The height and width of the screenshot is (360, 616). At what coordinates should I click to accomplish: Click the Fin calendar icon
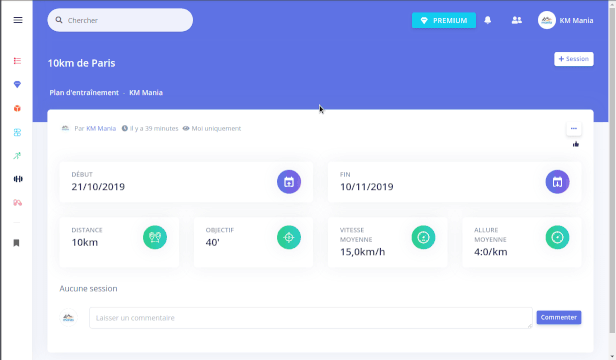[x=557, y=182]
